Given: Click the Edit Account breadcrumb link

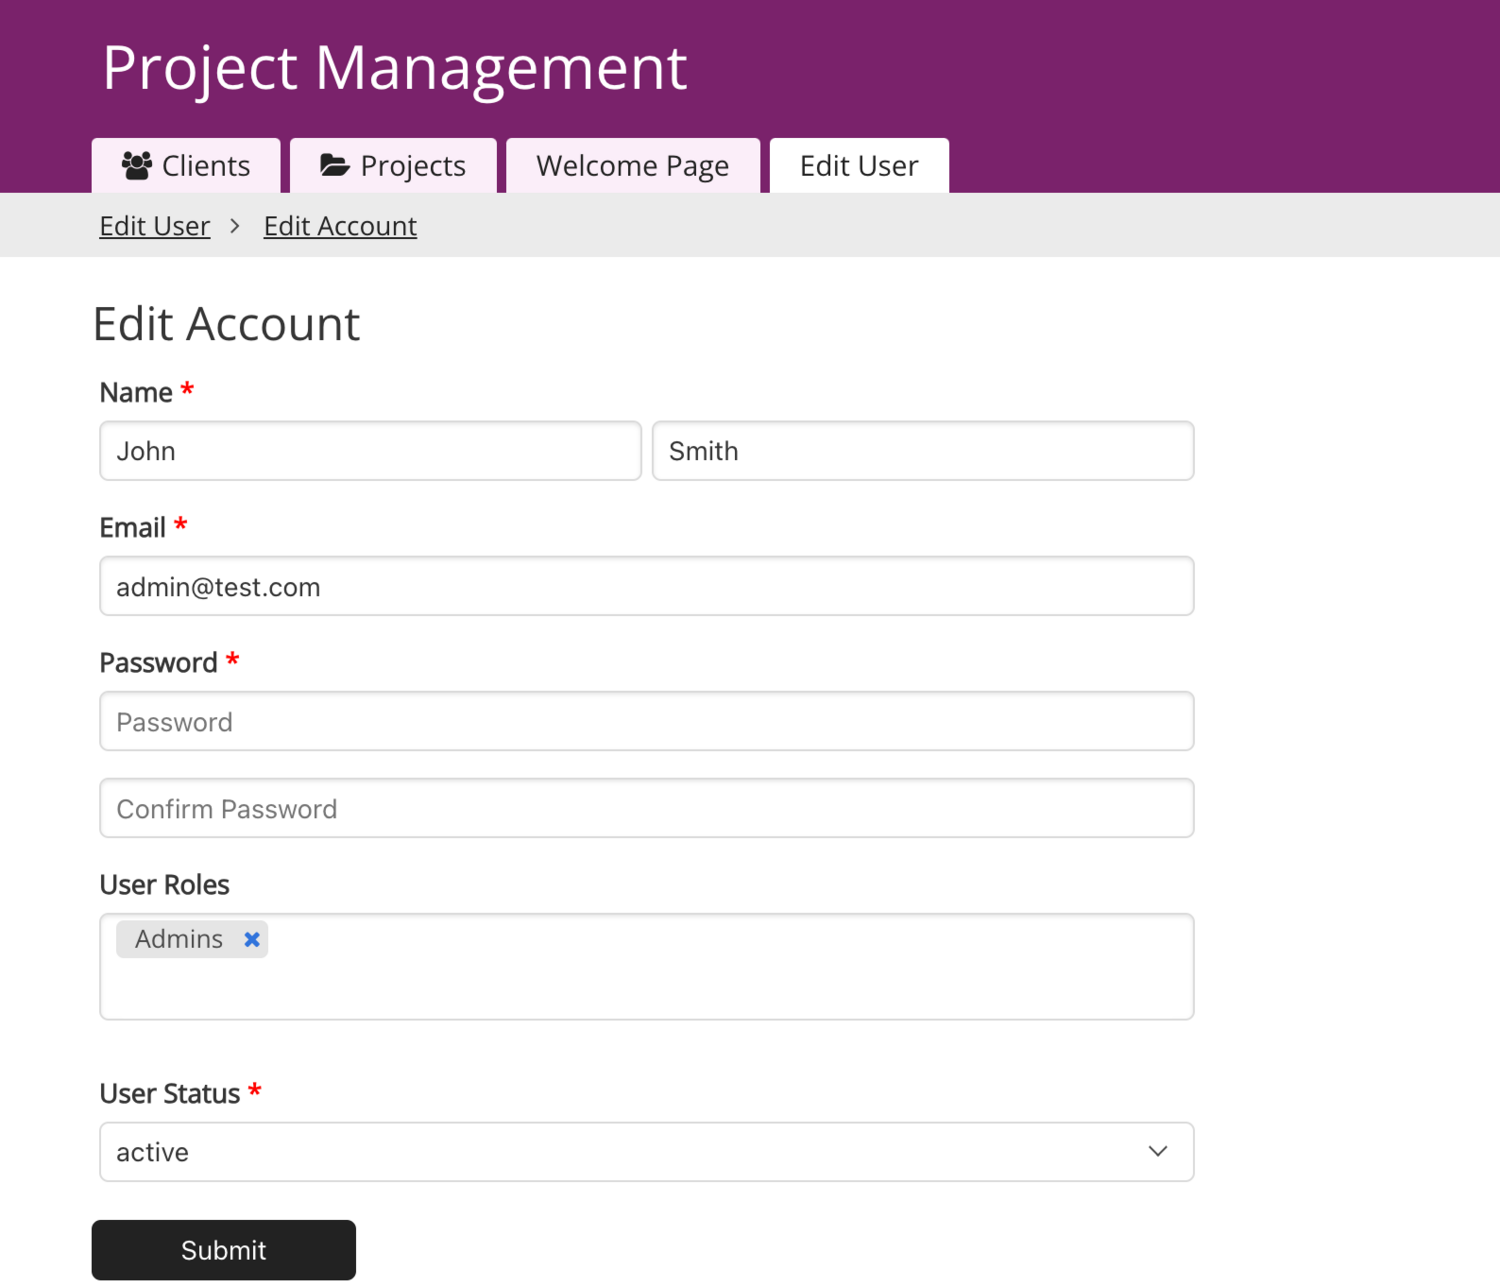Looking at the screenshot, I should pos(340,226).
